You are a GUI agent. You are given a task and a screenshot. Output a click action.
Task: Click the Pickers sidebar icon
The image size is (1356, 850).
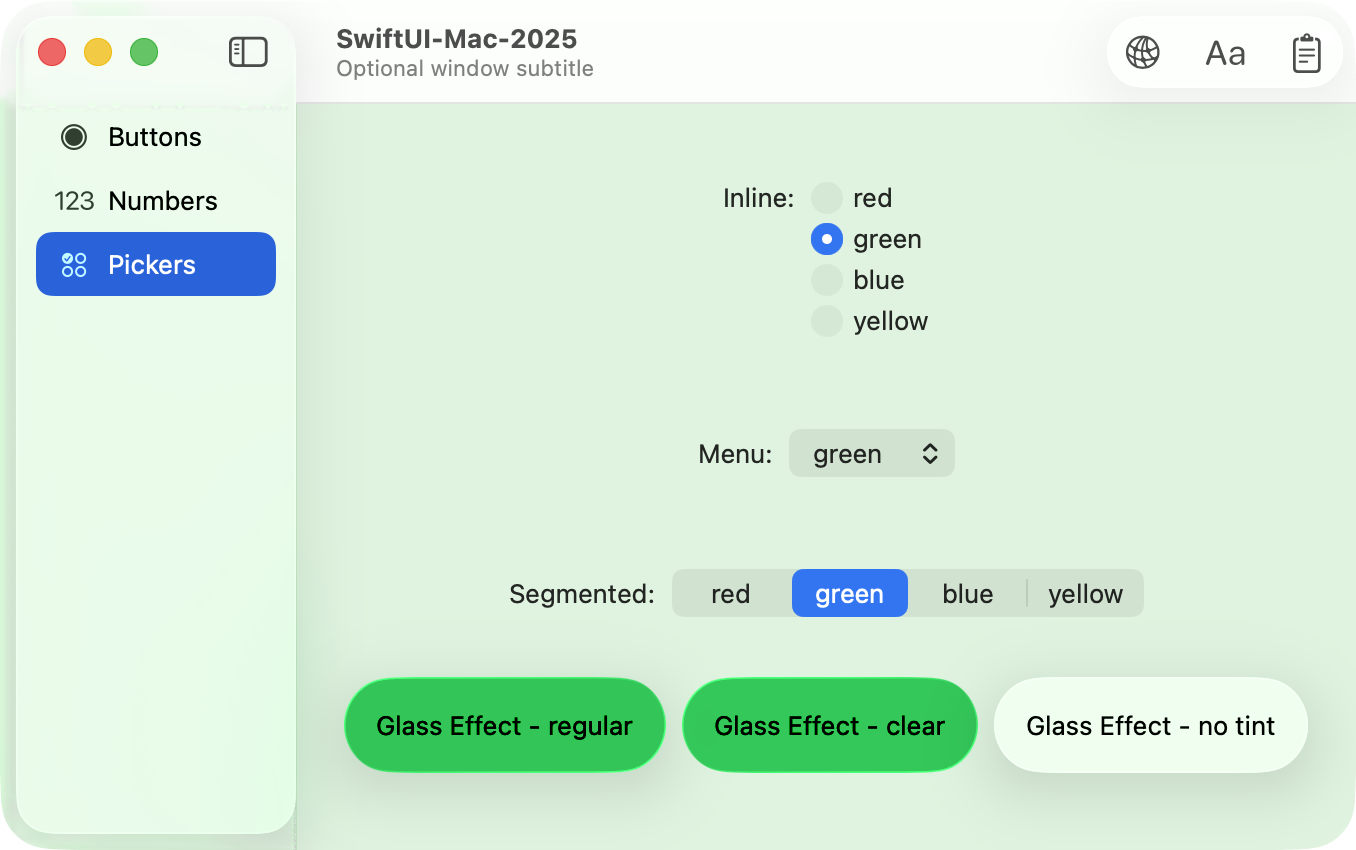click(74, 265)
